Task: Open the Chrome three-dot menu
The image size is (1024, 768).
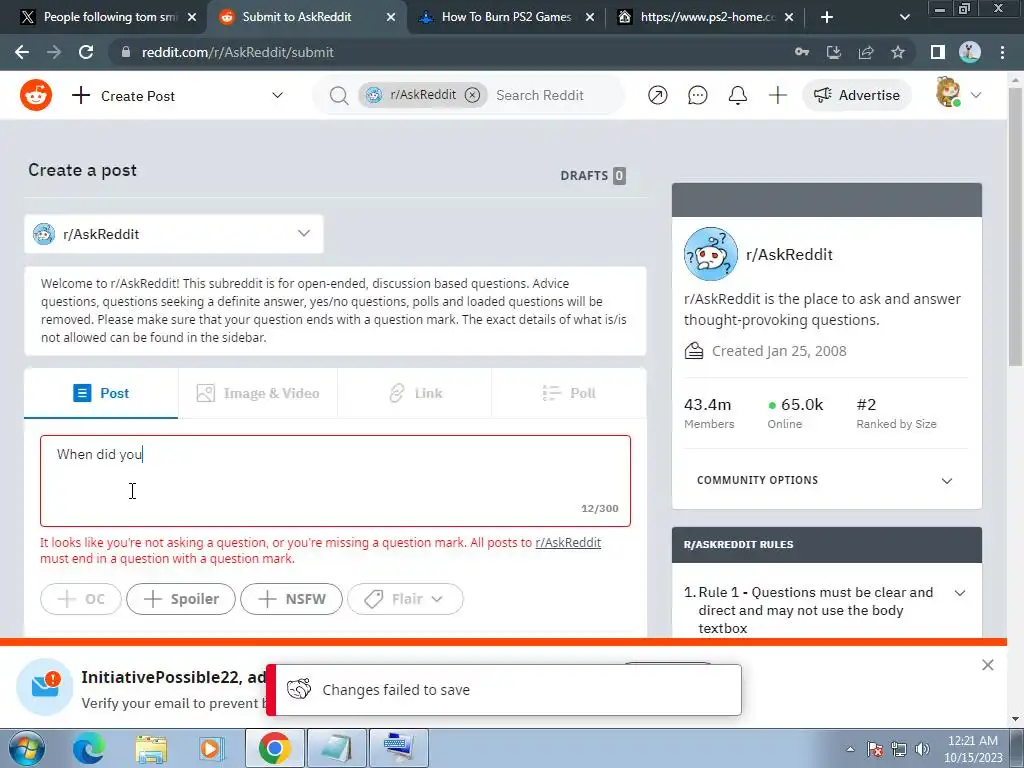Action: pyautogui.click(x=1002, y=52)
